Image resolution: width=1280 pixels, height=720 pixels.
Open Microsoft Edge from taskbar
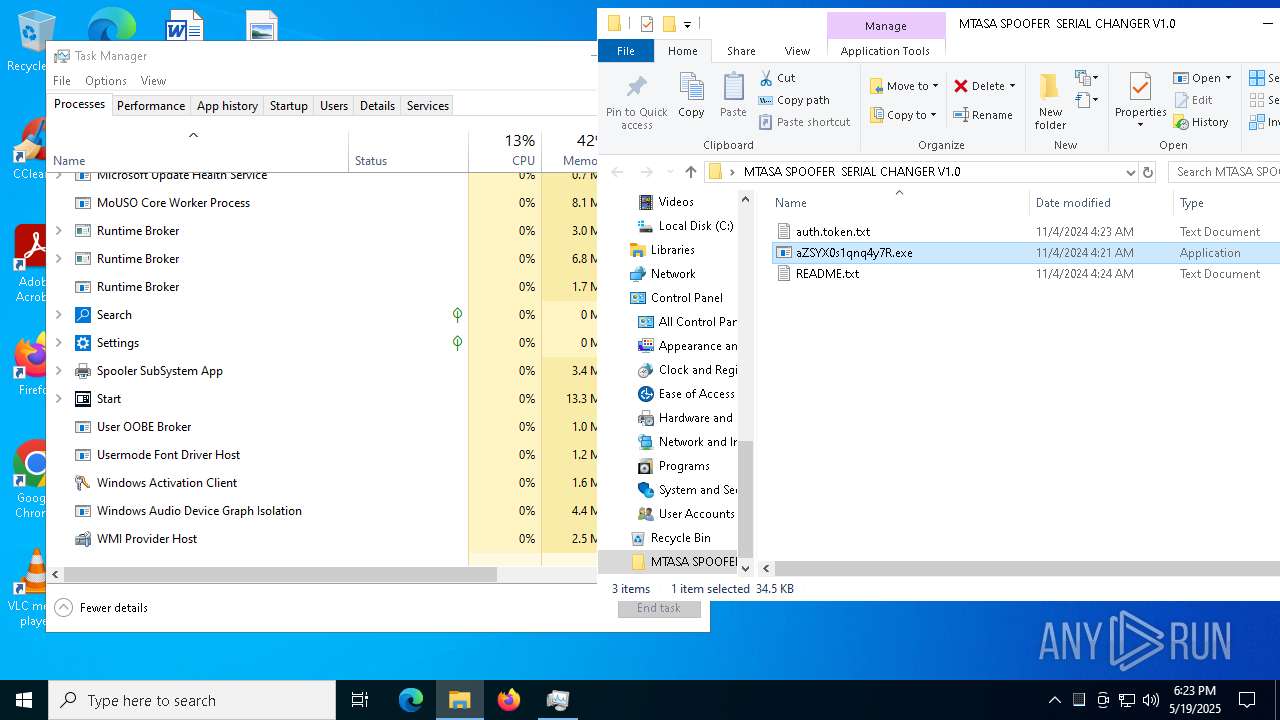pyautogui.click(x=411, y=700)
